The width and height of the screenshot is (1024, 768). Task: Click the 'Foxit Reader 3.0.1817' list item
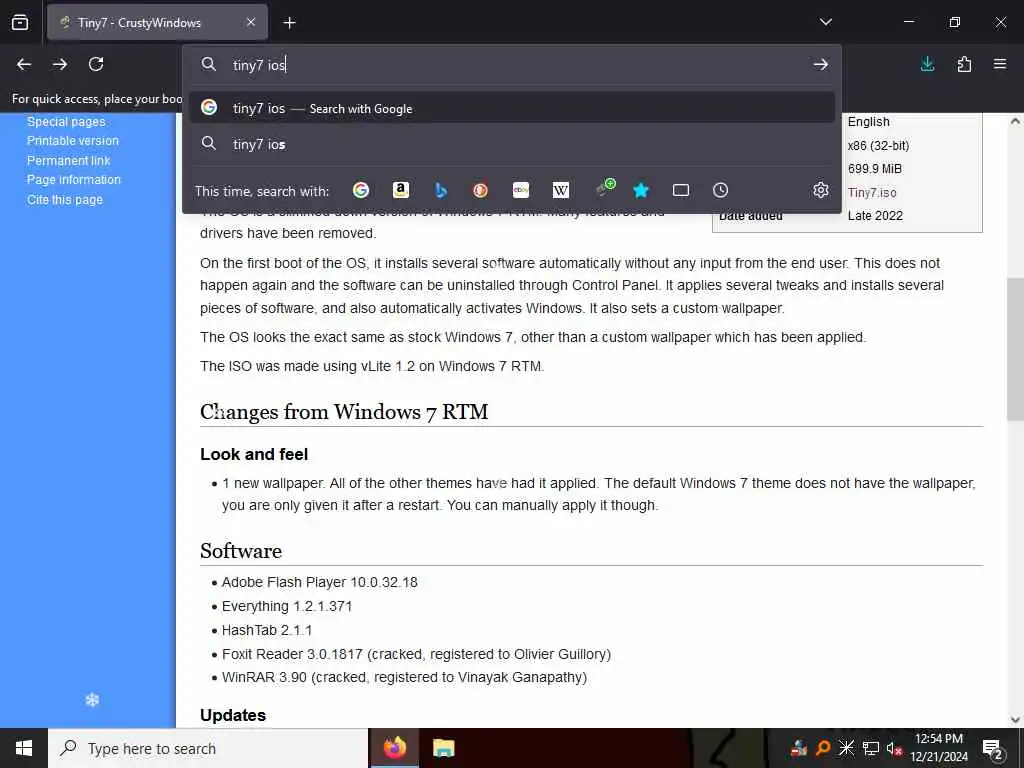point(416,654)
